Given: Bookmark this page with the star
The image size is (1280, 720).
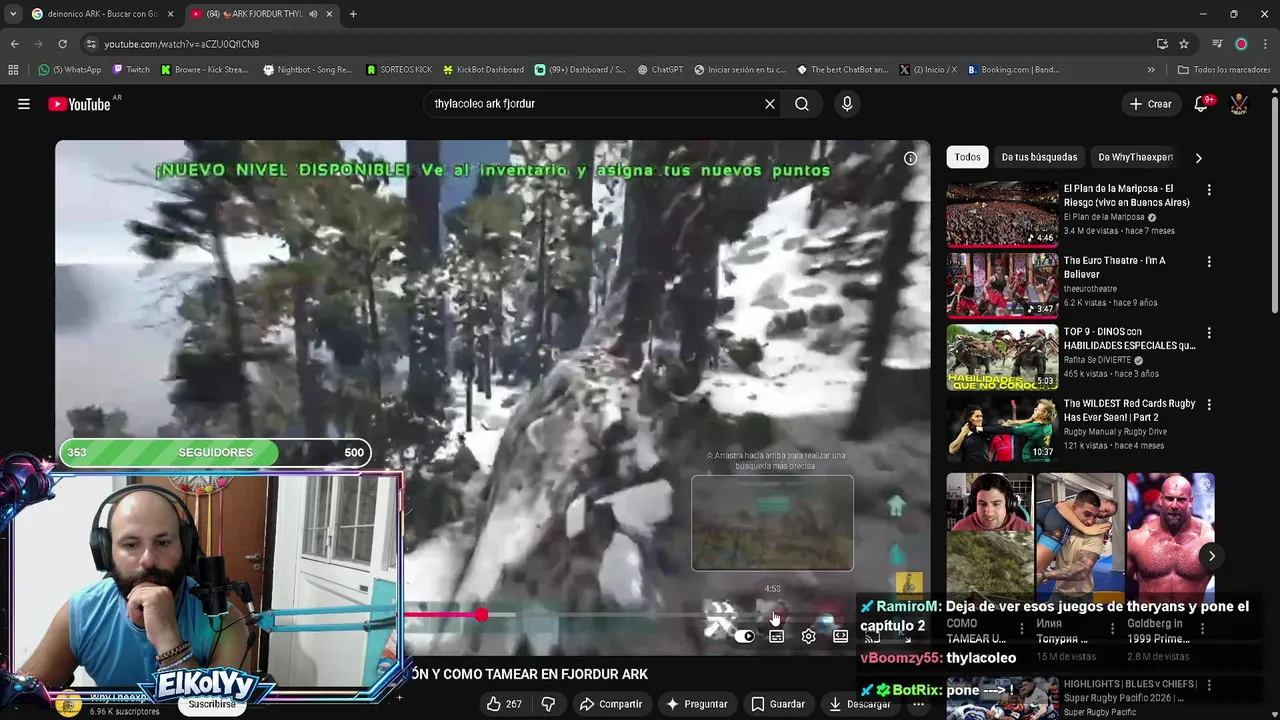Looking at the screenshot, I should (x=1184, y=44).
